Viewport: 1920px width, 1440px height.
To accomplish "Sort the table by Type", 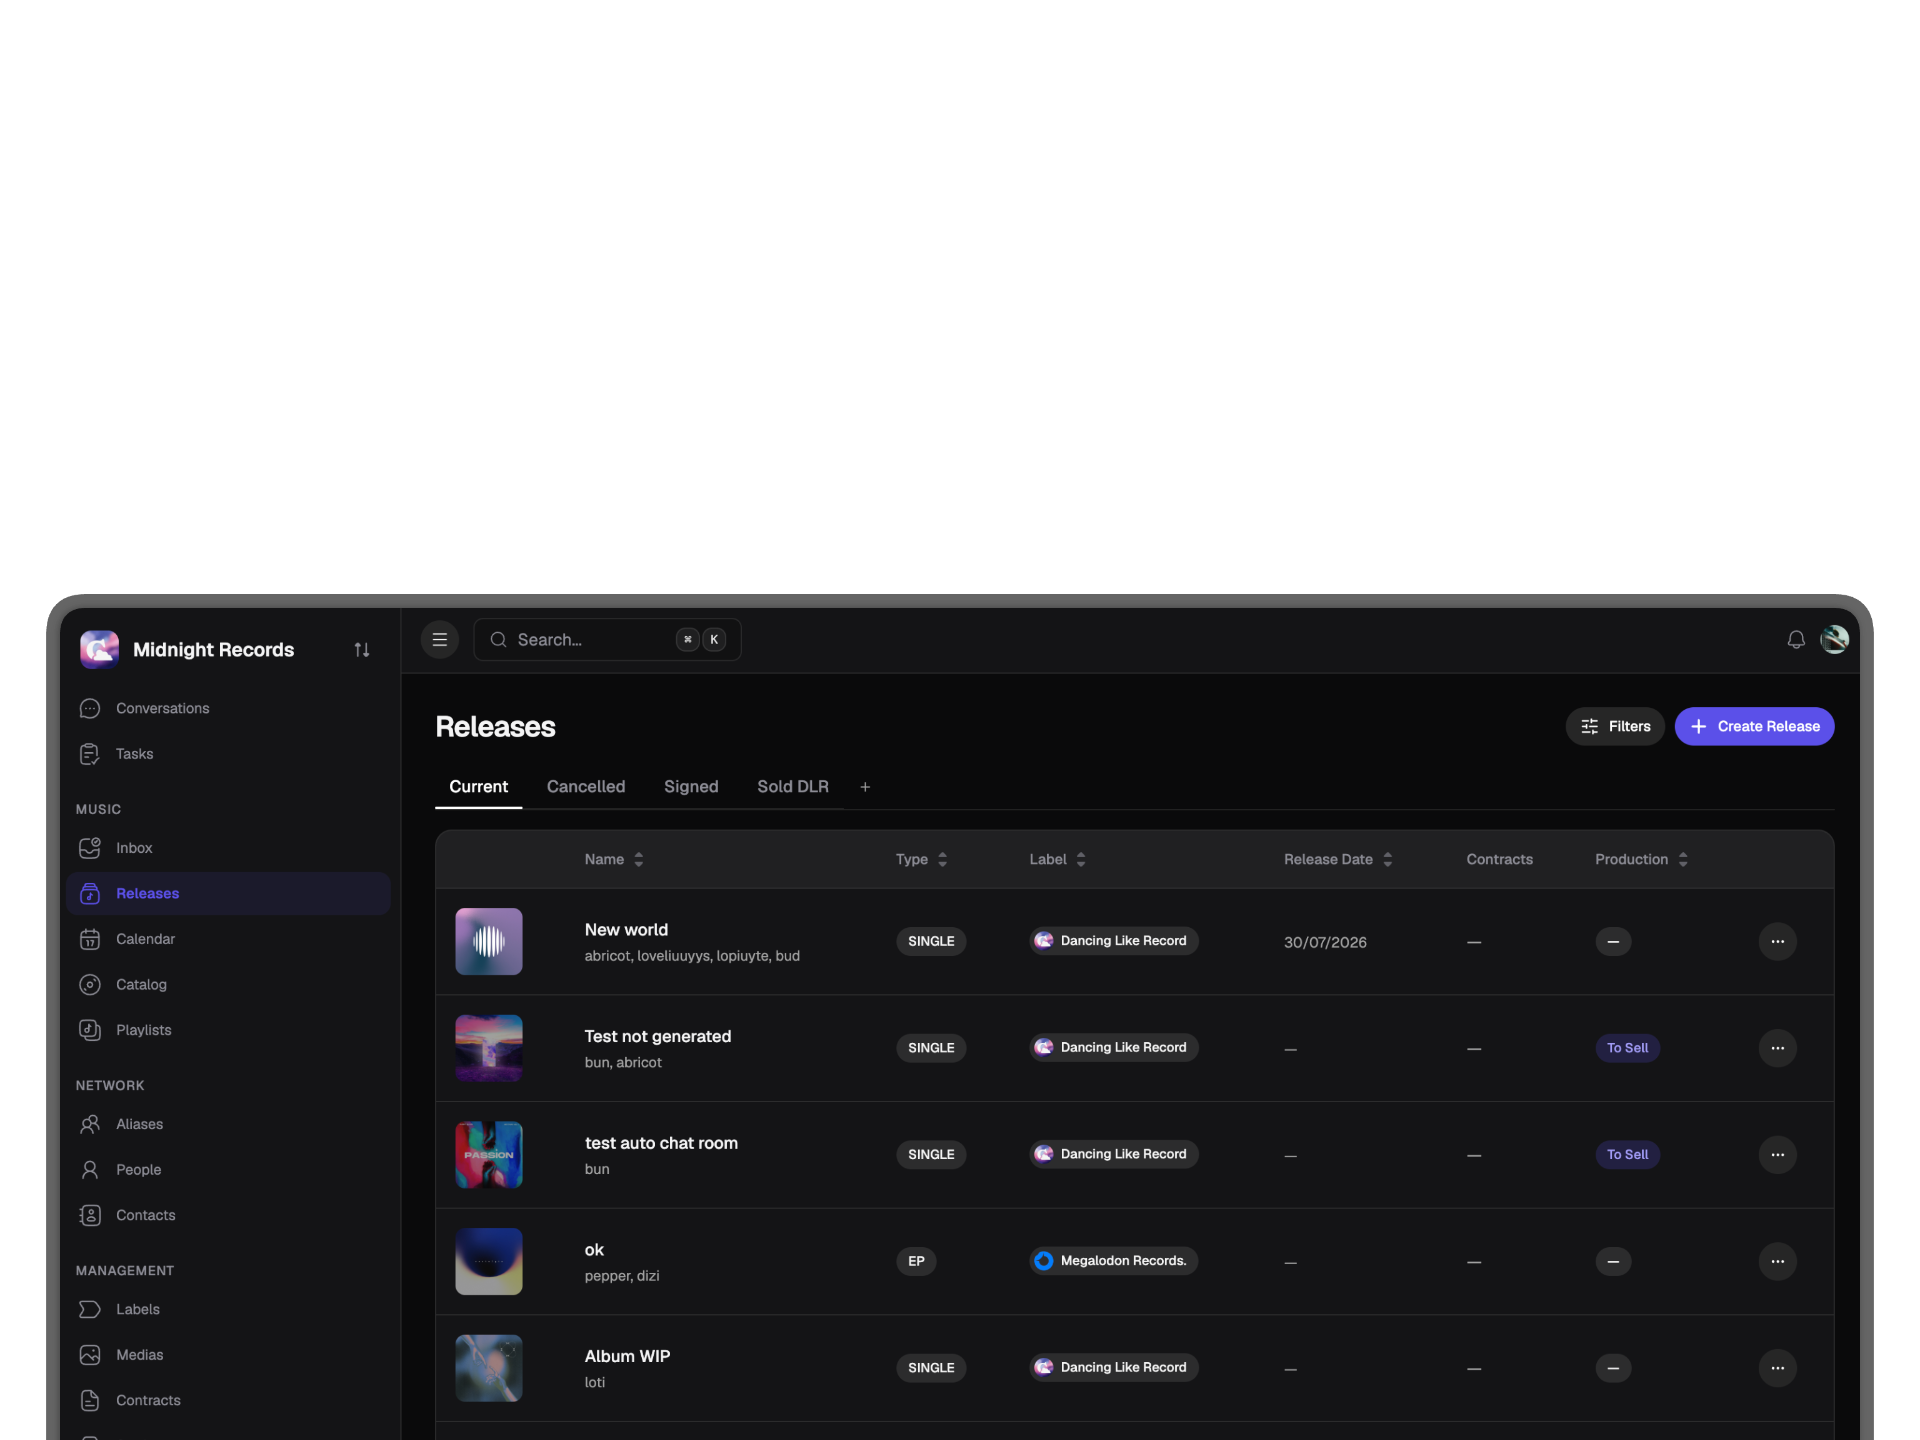I will point(921,859).
